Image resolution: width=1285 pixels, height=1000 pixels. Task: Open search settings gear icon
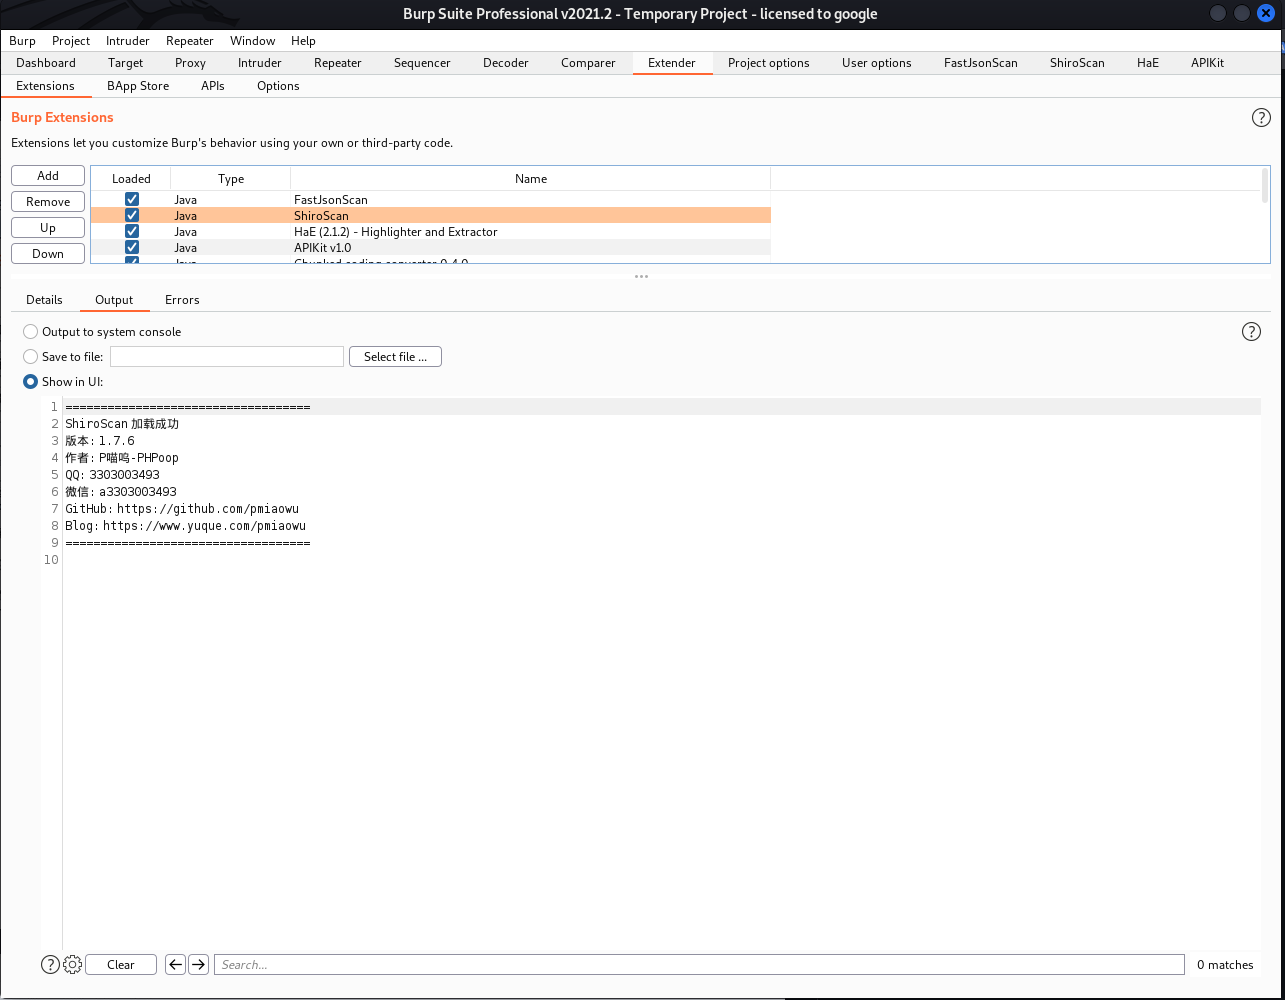72,964
